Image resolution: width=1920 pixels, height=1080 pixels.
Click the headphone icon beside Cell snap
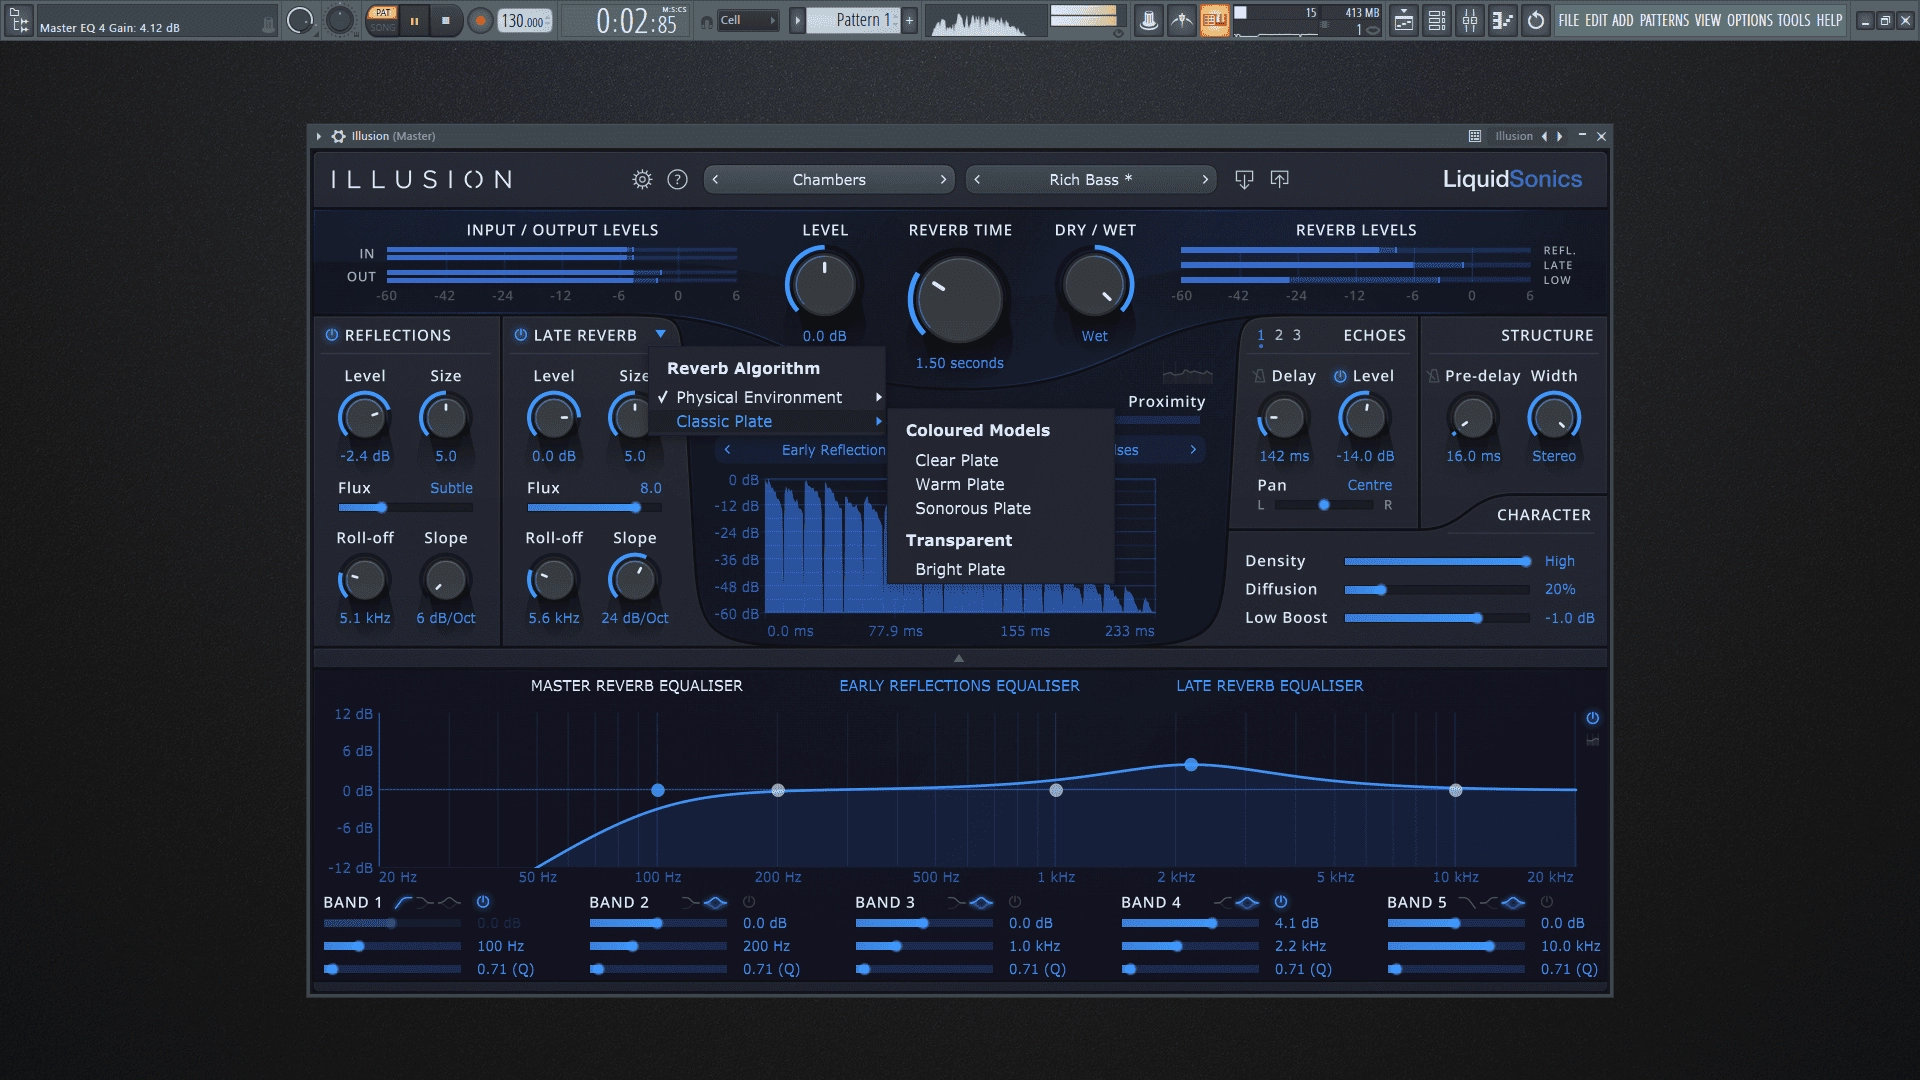pyautogui.click(x=707, y=21)
